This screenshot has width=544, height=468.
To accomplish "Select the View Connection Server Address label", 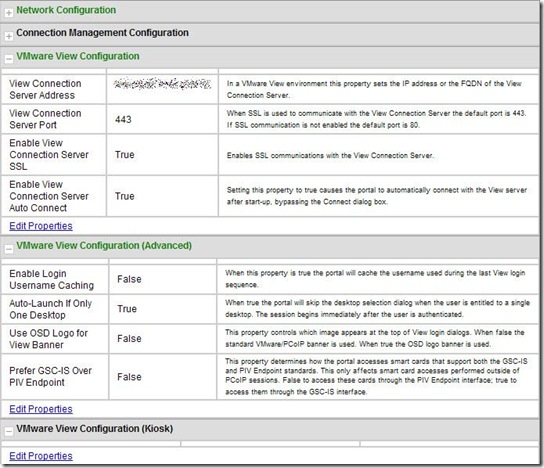I will (x=45, y=89).
